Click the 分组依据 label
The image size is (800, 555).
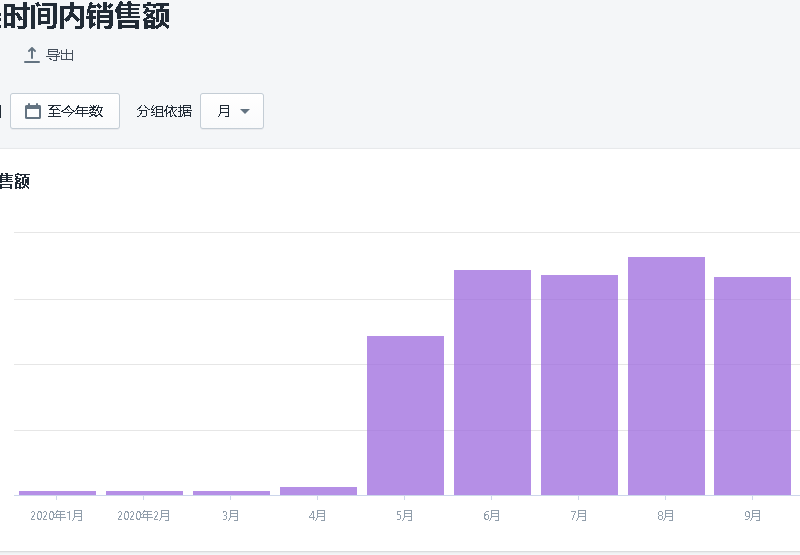164,111
